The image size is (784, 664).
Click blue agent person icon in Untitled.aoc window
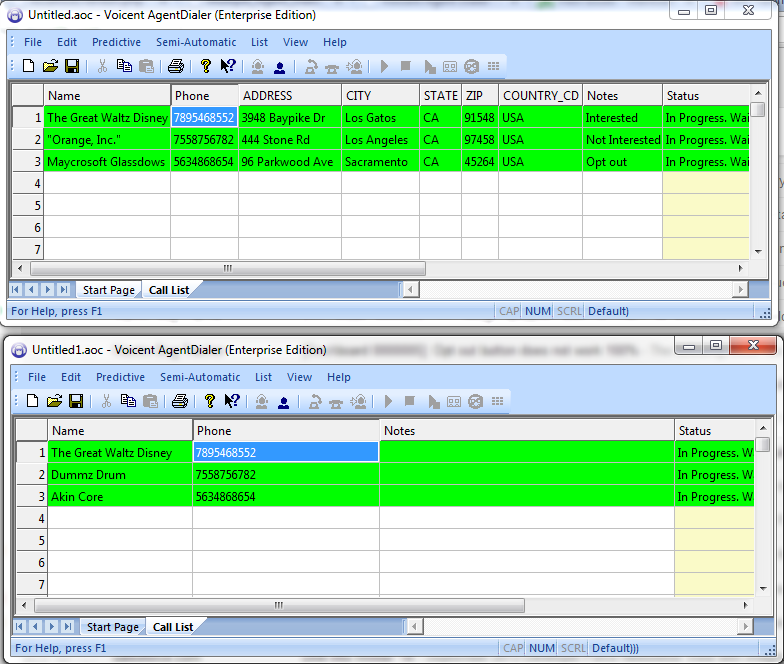[280, 66]
